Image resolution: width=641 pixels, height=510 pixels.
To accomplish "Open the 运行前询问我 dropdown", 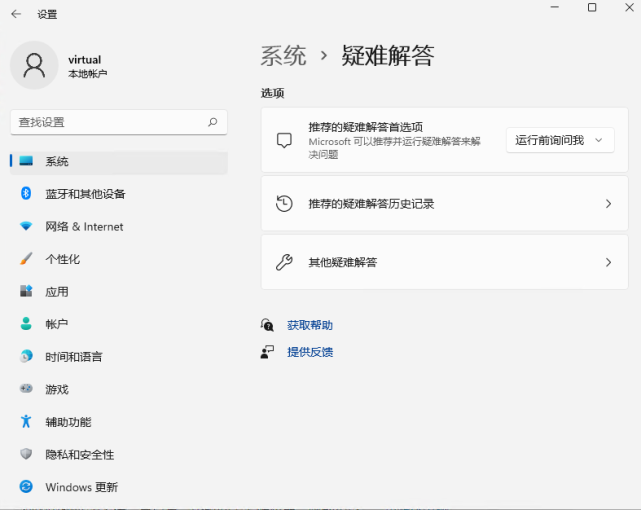I will coord(560,140).
